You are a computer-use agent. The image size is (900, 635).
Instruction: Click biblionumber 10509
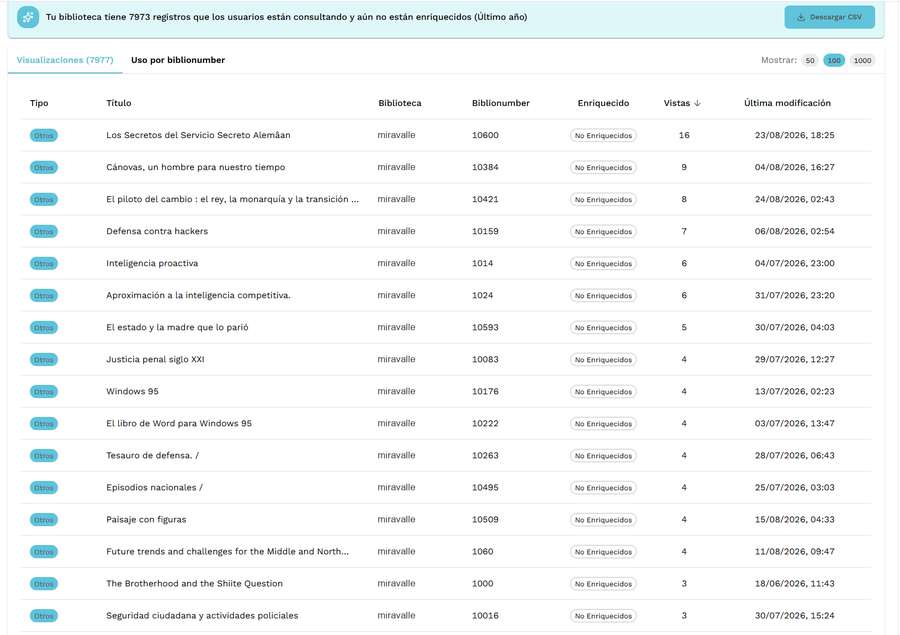click(485, 520)
